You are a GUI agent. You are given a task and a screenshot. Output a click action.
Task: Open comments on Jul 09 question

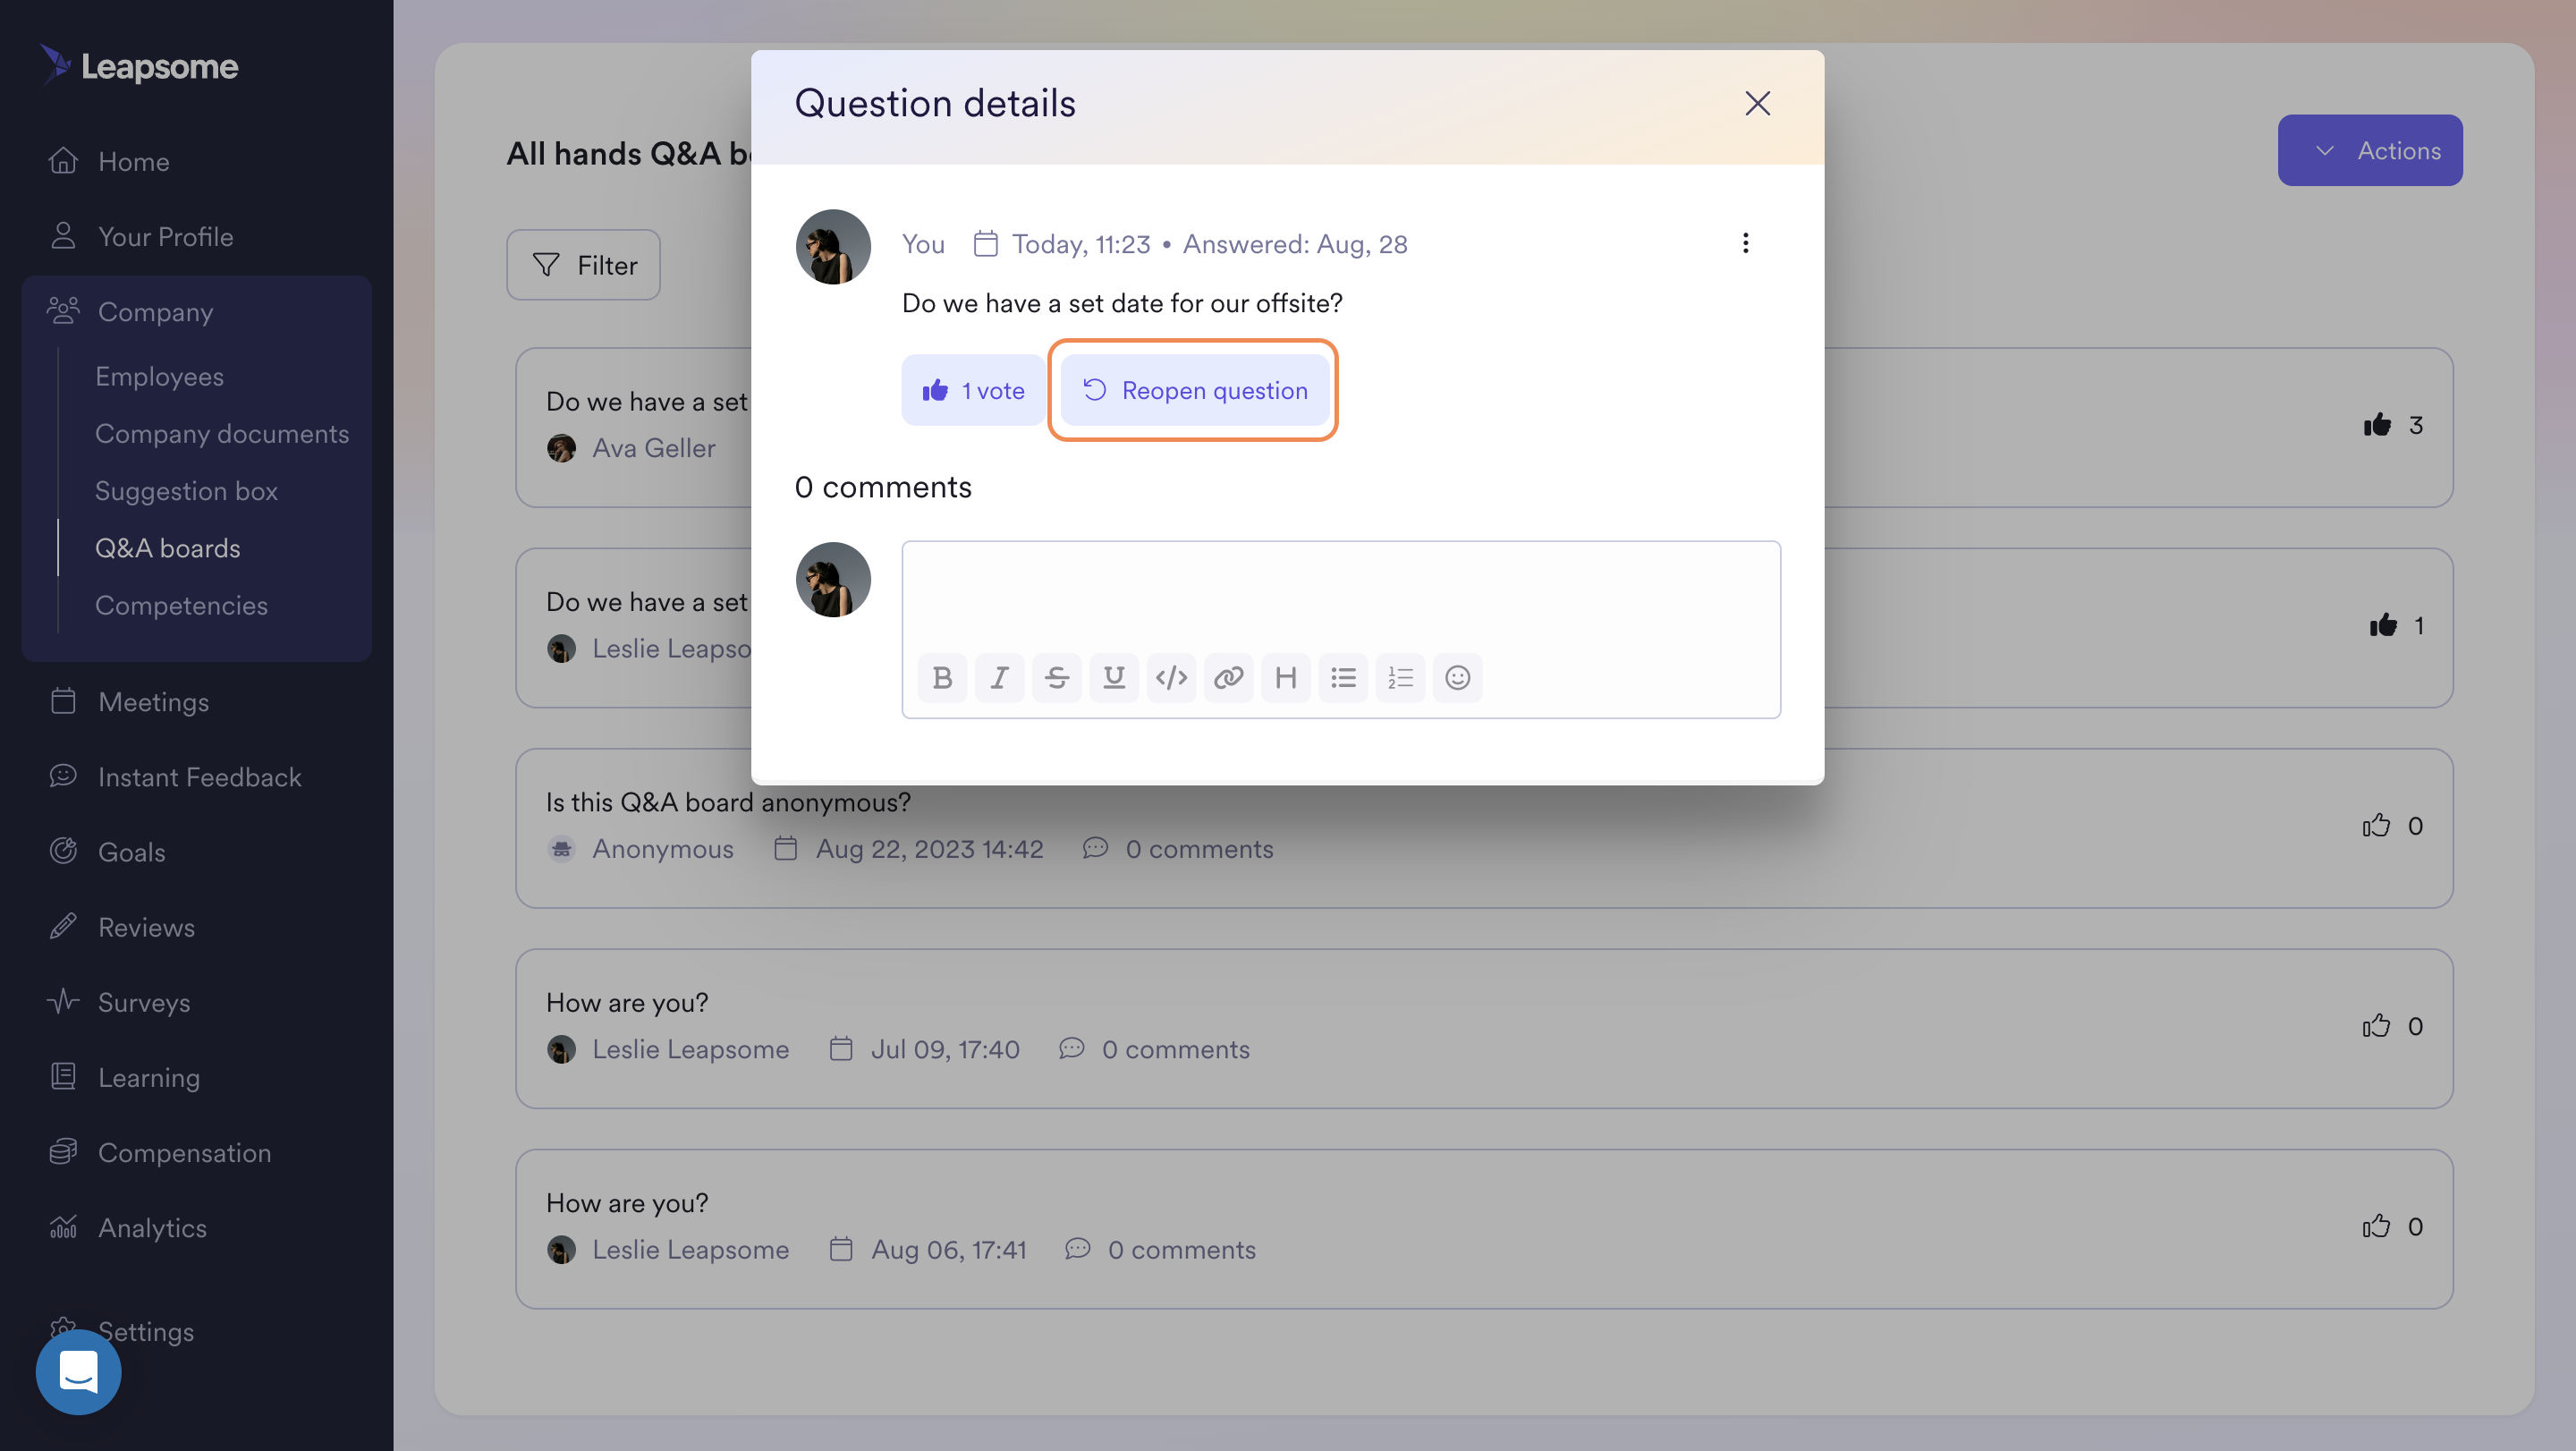[1154, 1049]
